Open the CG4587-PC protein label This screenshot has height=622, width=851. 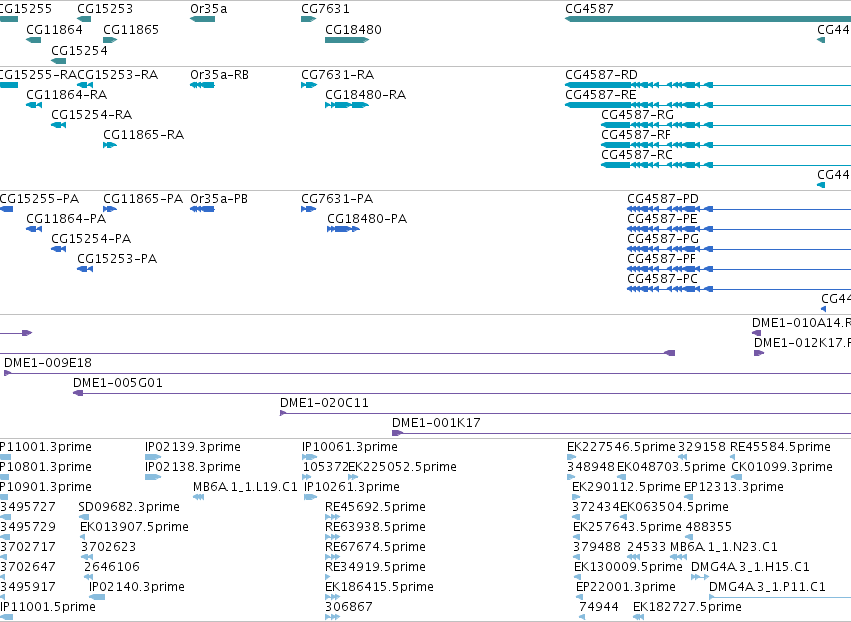[x=662, y=280]
